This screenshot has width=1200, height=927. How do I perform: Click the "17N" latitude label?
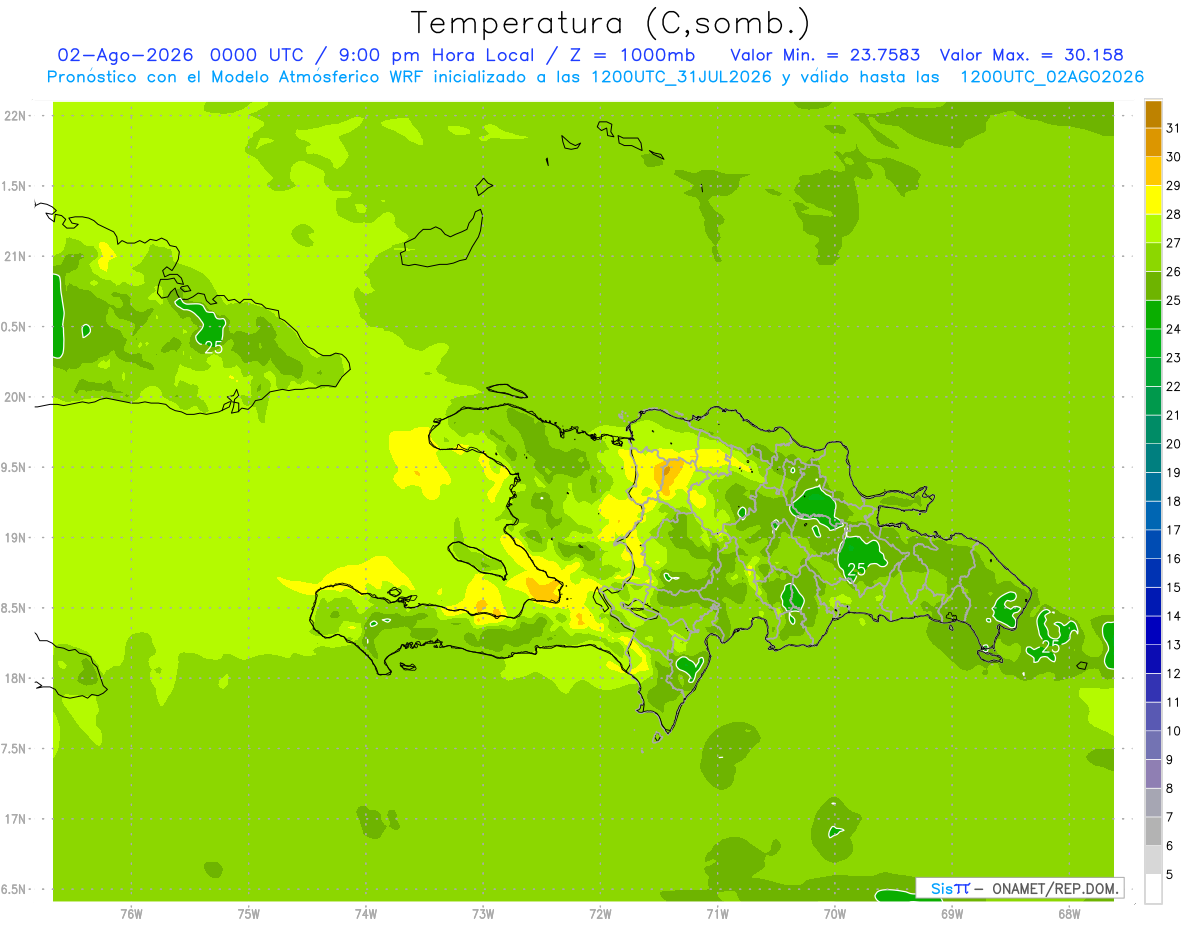15,819
